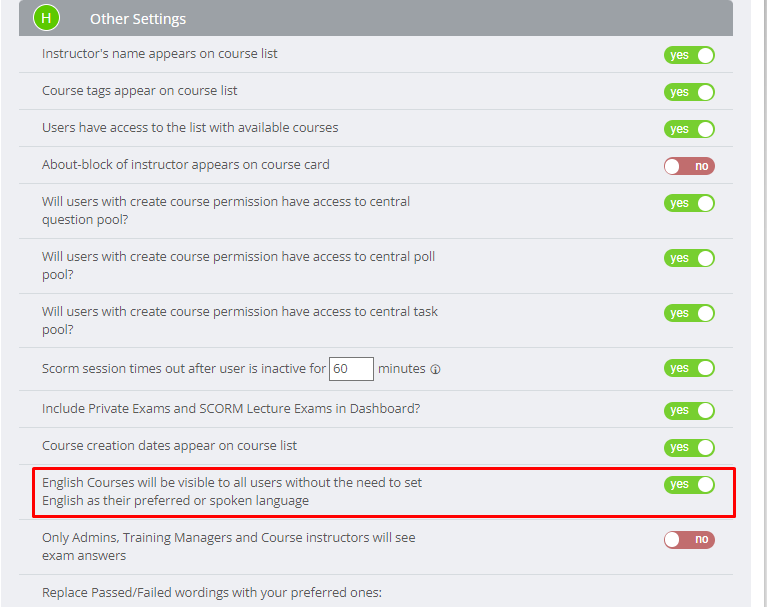Turn off users' access to available courses list
767x607 pixels.
[689, 129]
